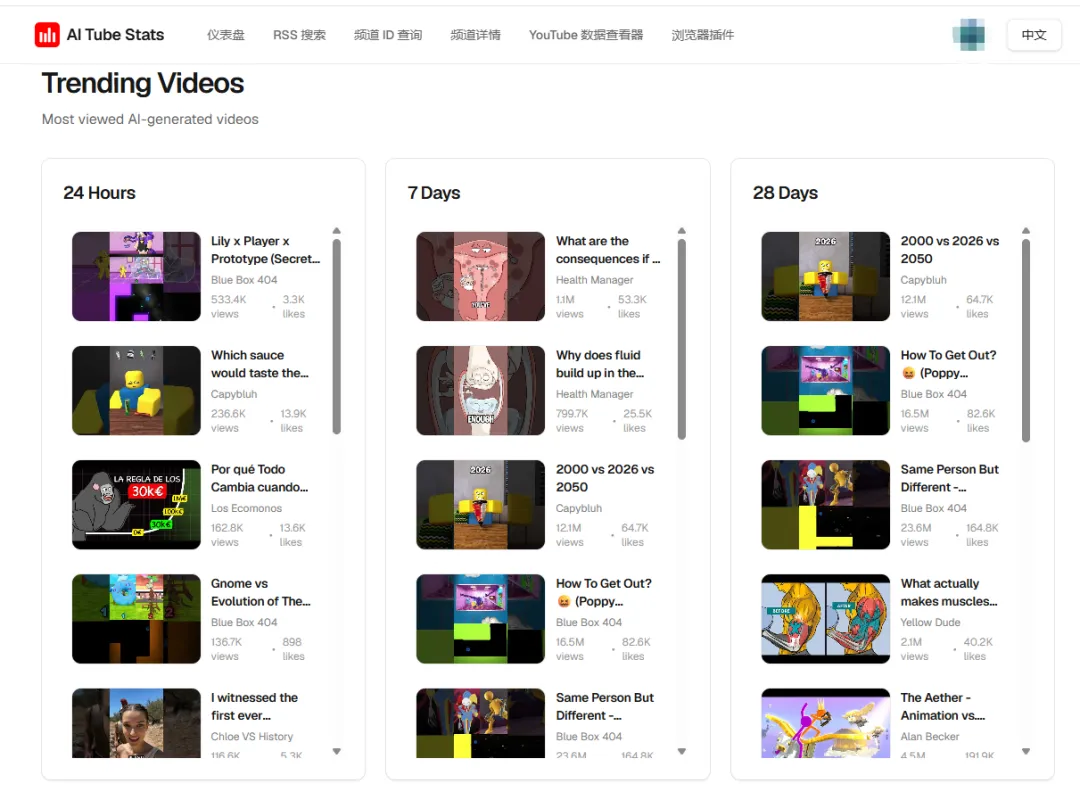Click Health Manager under What are the consequences
Screen dimensions: 1080x800
(x=594, y=280)
